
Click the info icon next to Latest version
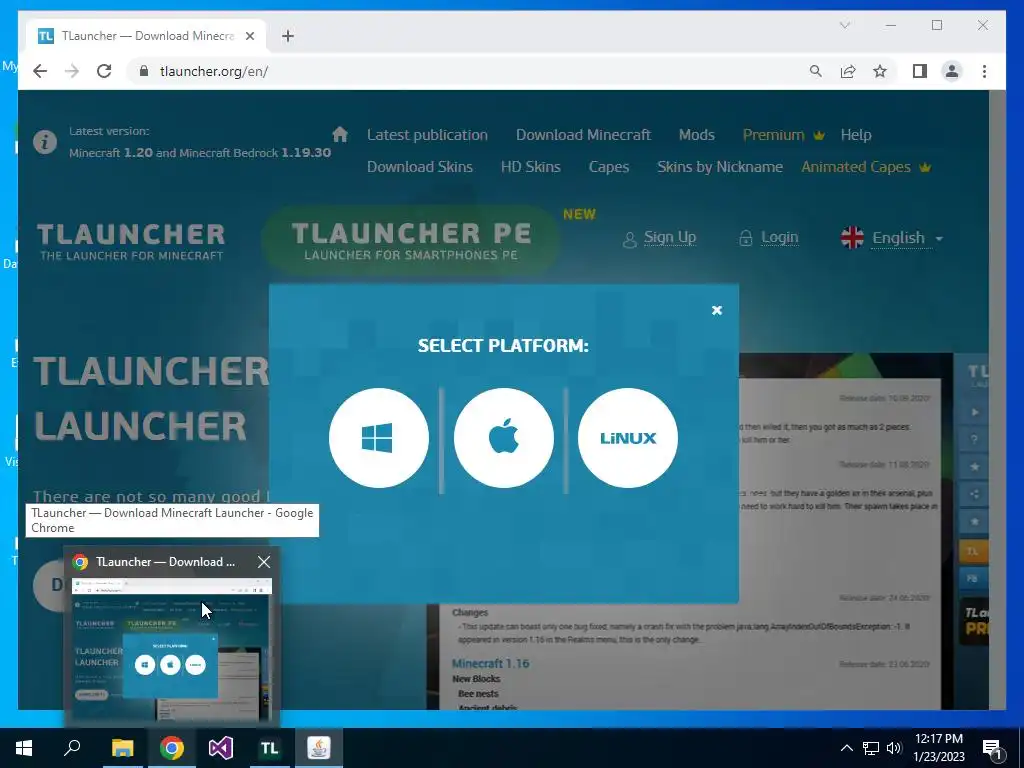click(x=45, y=142)
